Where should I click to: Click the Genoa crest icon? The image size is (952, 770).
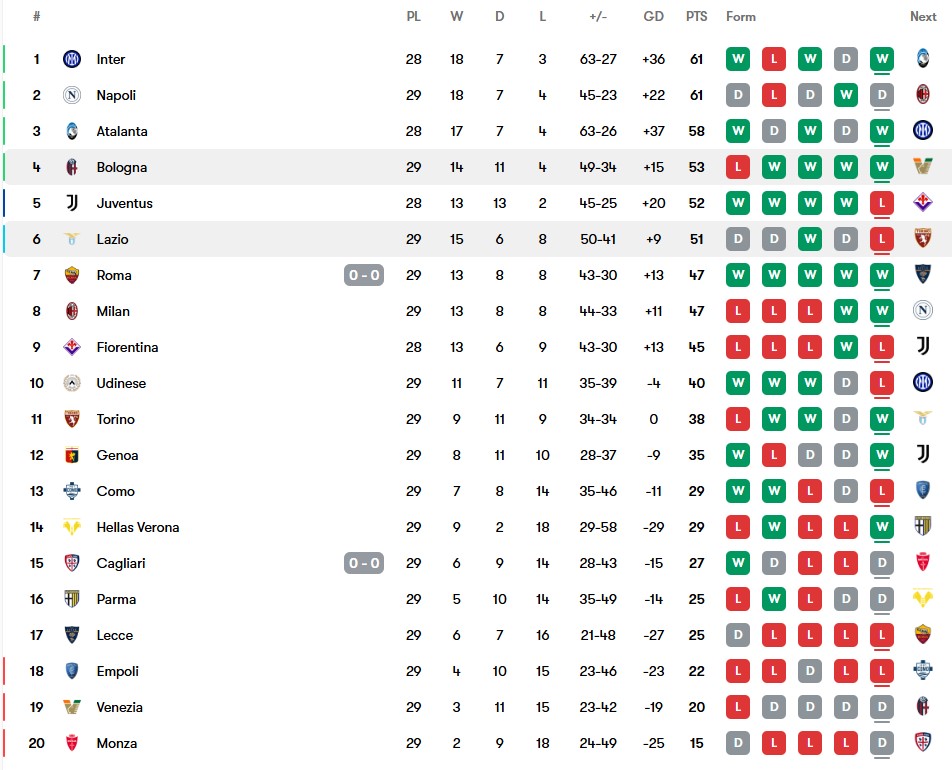tap(72, 455)
